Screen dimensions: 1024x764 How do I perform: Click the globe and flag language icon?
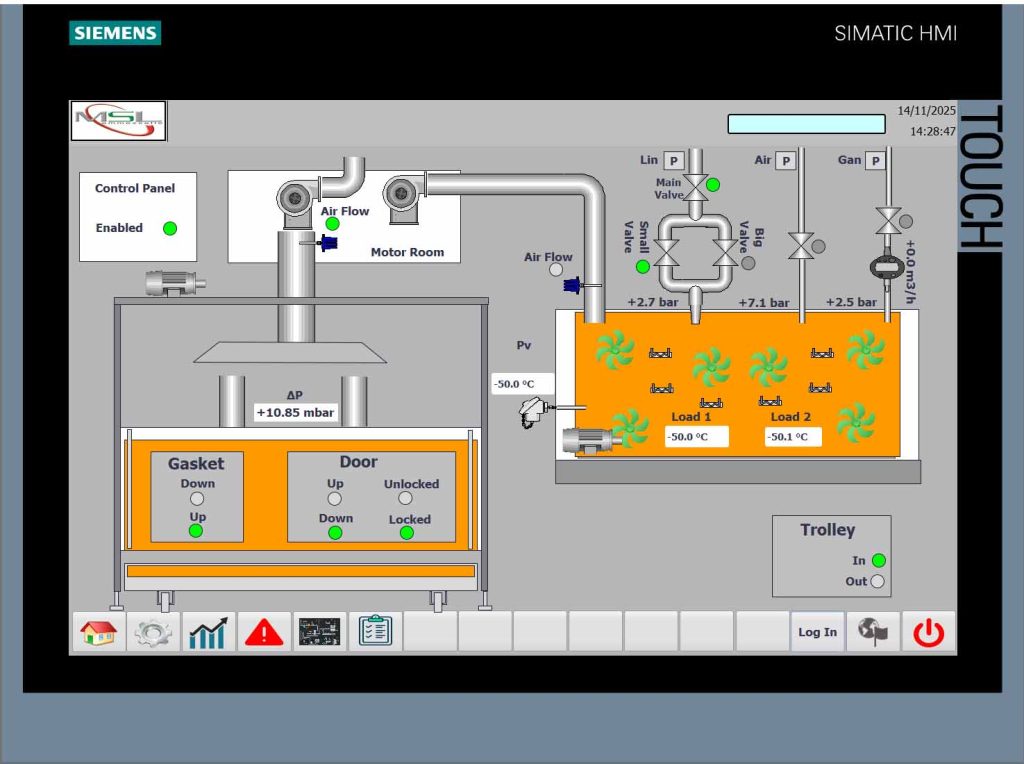click(x=873, y=632)
